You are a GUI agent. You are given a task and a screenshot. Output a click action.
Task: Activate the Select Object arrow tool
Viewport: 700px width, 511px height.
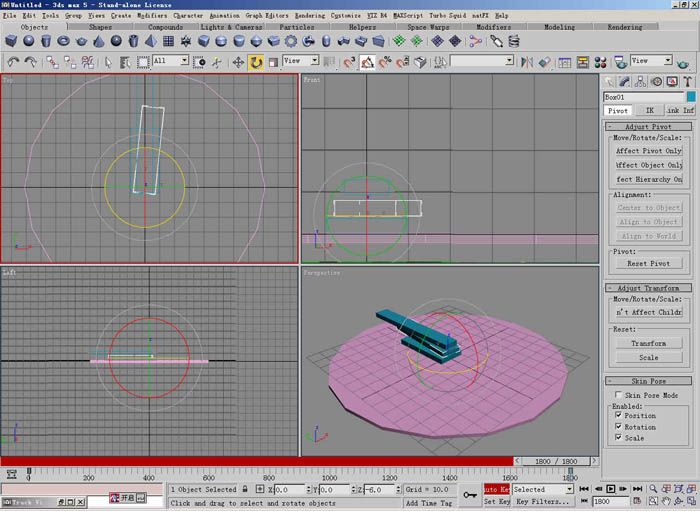[108, 62]
